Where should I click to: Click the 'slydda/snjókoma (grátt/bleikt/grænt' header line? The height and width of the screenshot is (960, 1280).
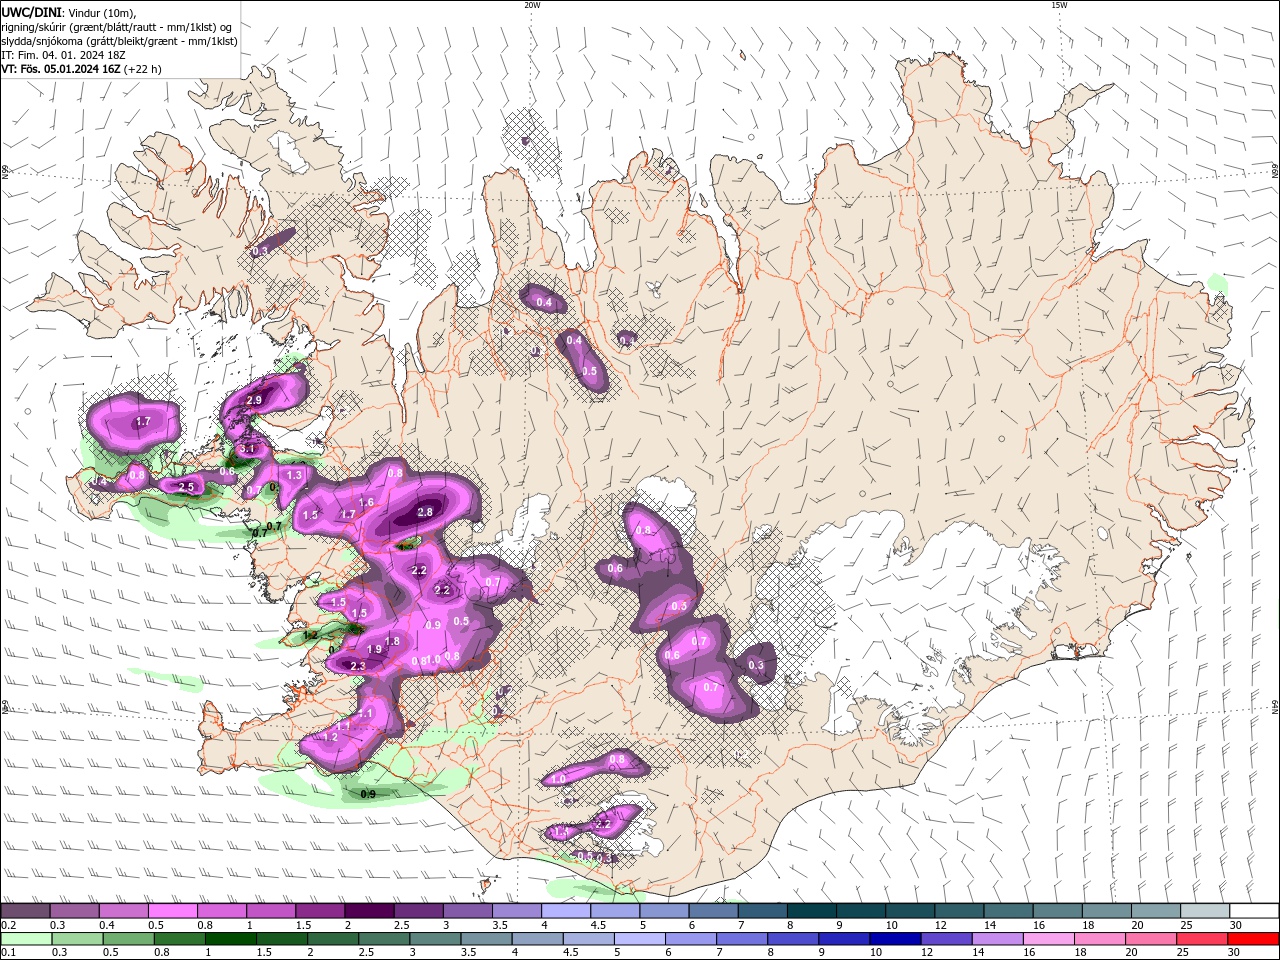point(119,41)
